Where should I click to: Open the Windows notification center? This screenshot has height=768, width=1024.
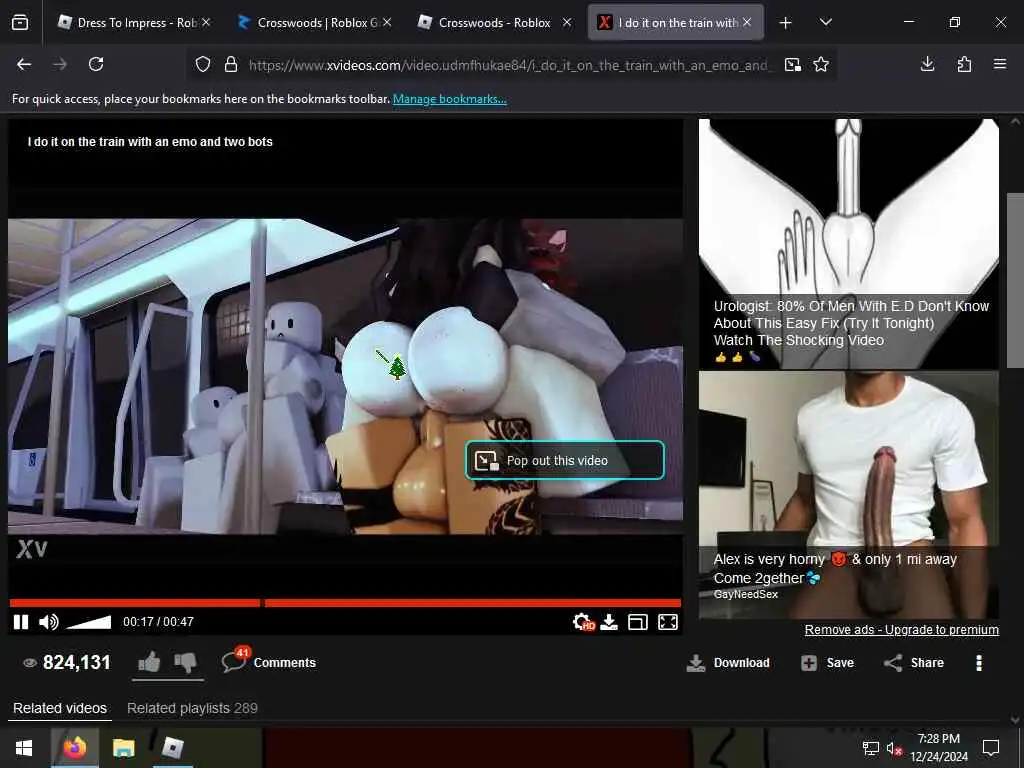(991, 748)
